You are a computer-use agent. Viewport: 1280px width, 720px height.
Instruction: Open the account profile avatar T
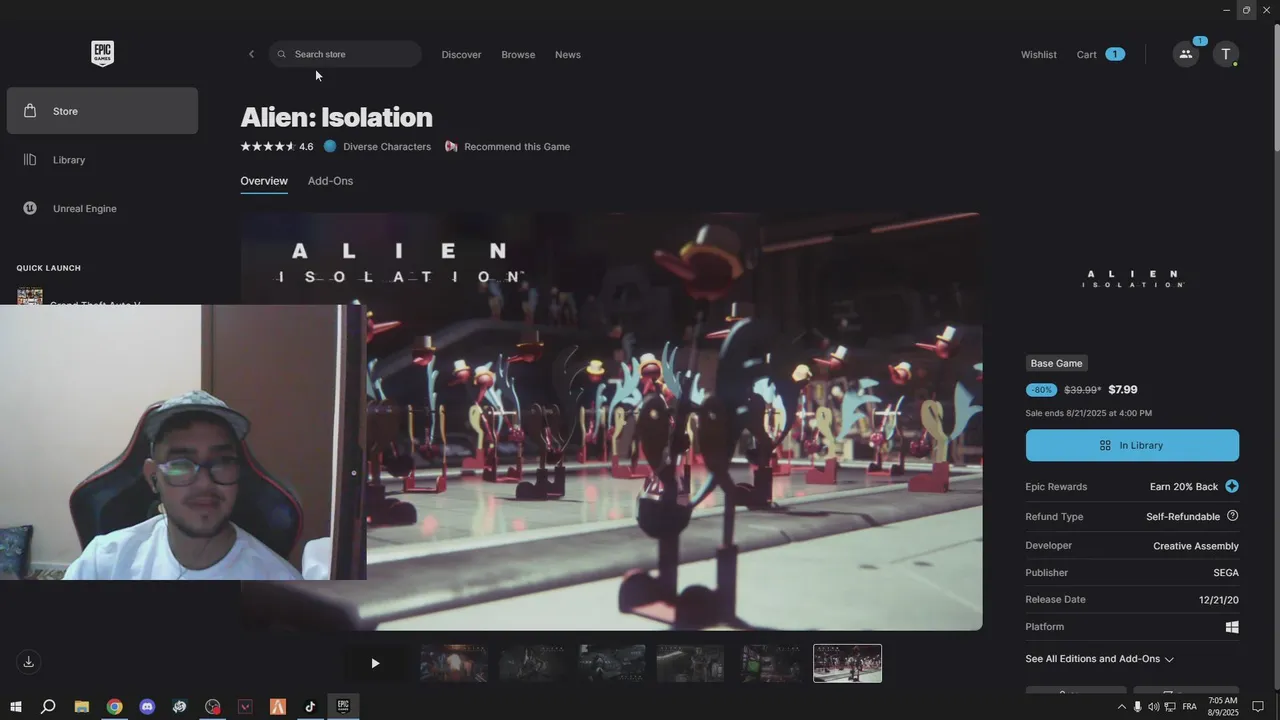pos(1226,54)
